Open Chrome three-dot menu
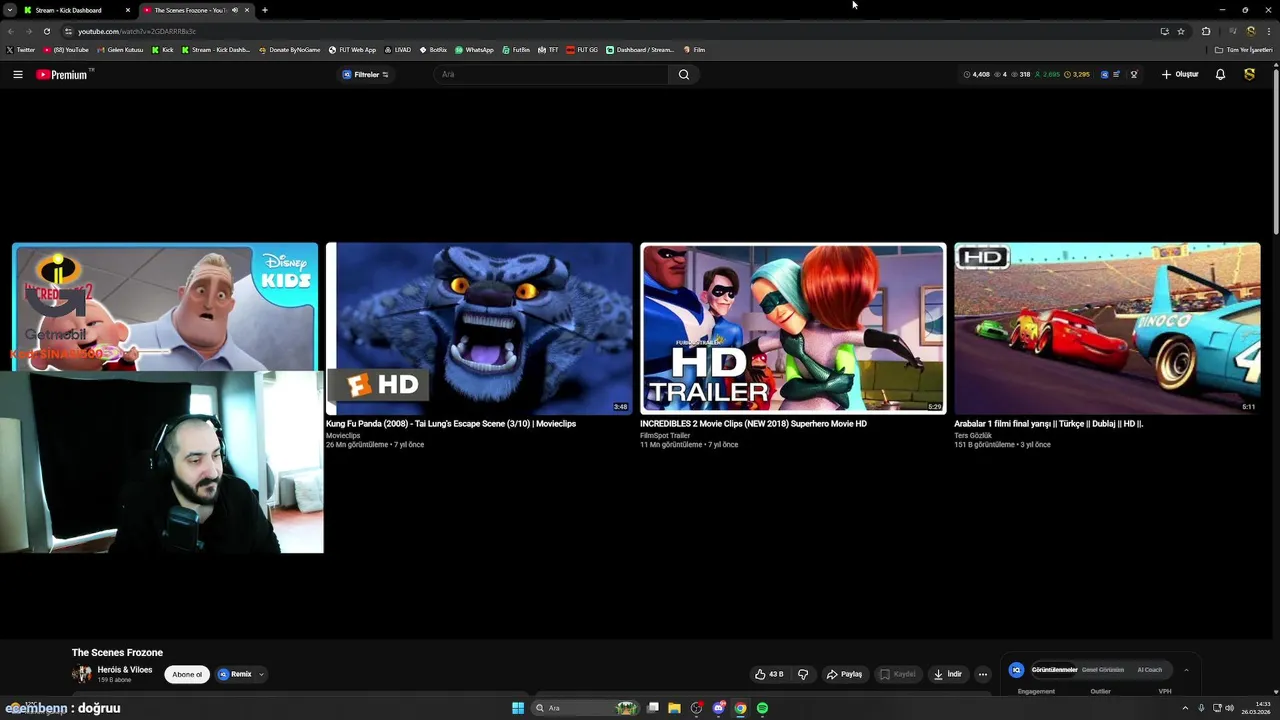Image resolution: width=1280 pixels, height=720 pixels. [1267, 31]
